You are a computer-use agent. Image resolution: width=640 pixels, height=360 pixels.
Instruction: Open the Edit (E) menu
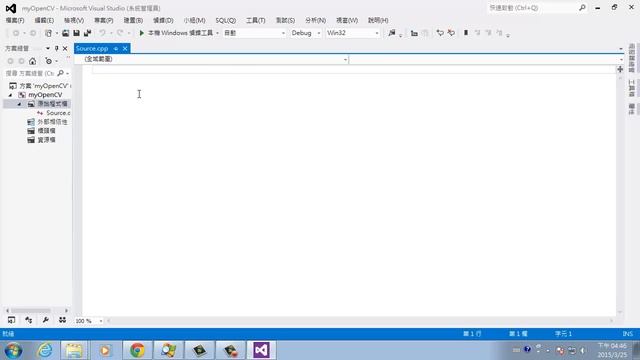44,20
